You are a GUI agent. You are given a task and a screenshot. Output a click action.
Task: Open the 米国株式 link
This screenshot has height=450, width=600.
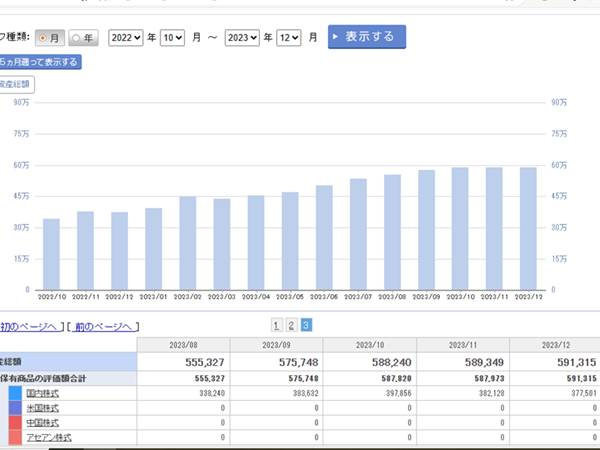[x=41, y=408]
